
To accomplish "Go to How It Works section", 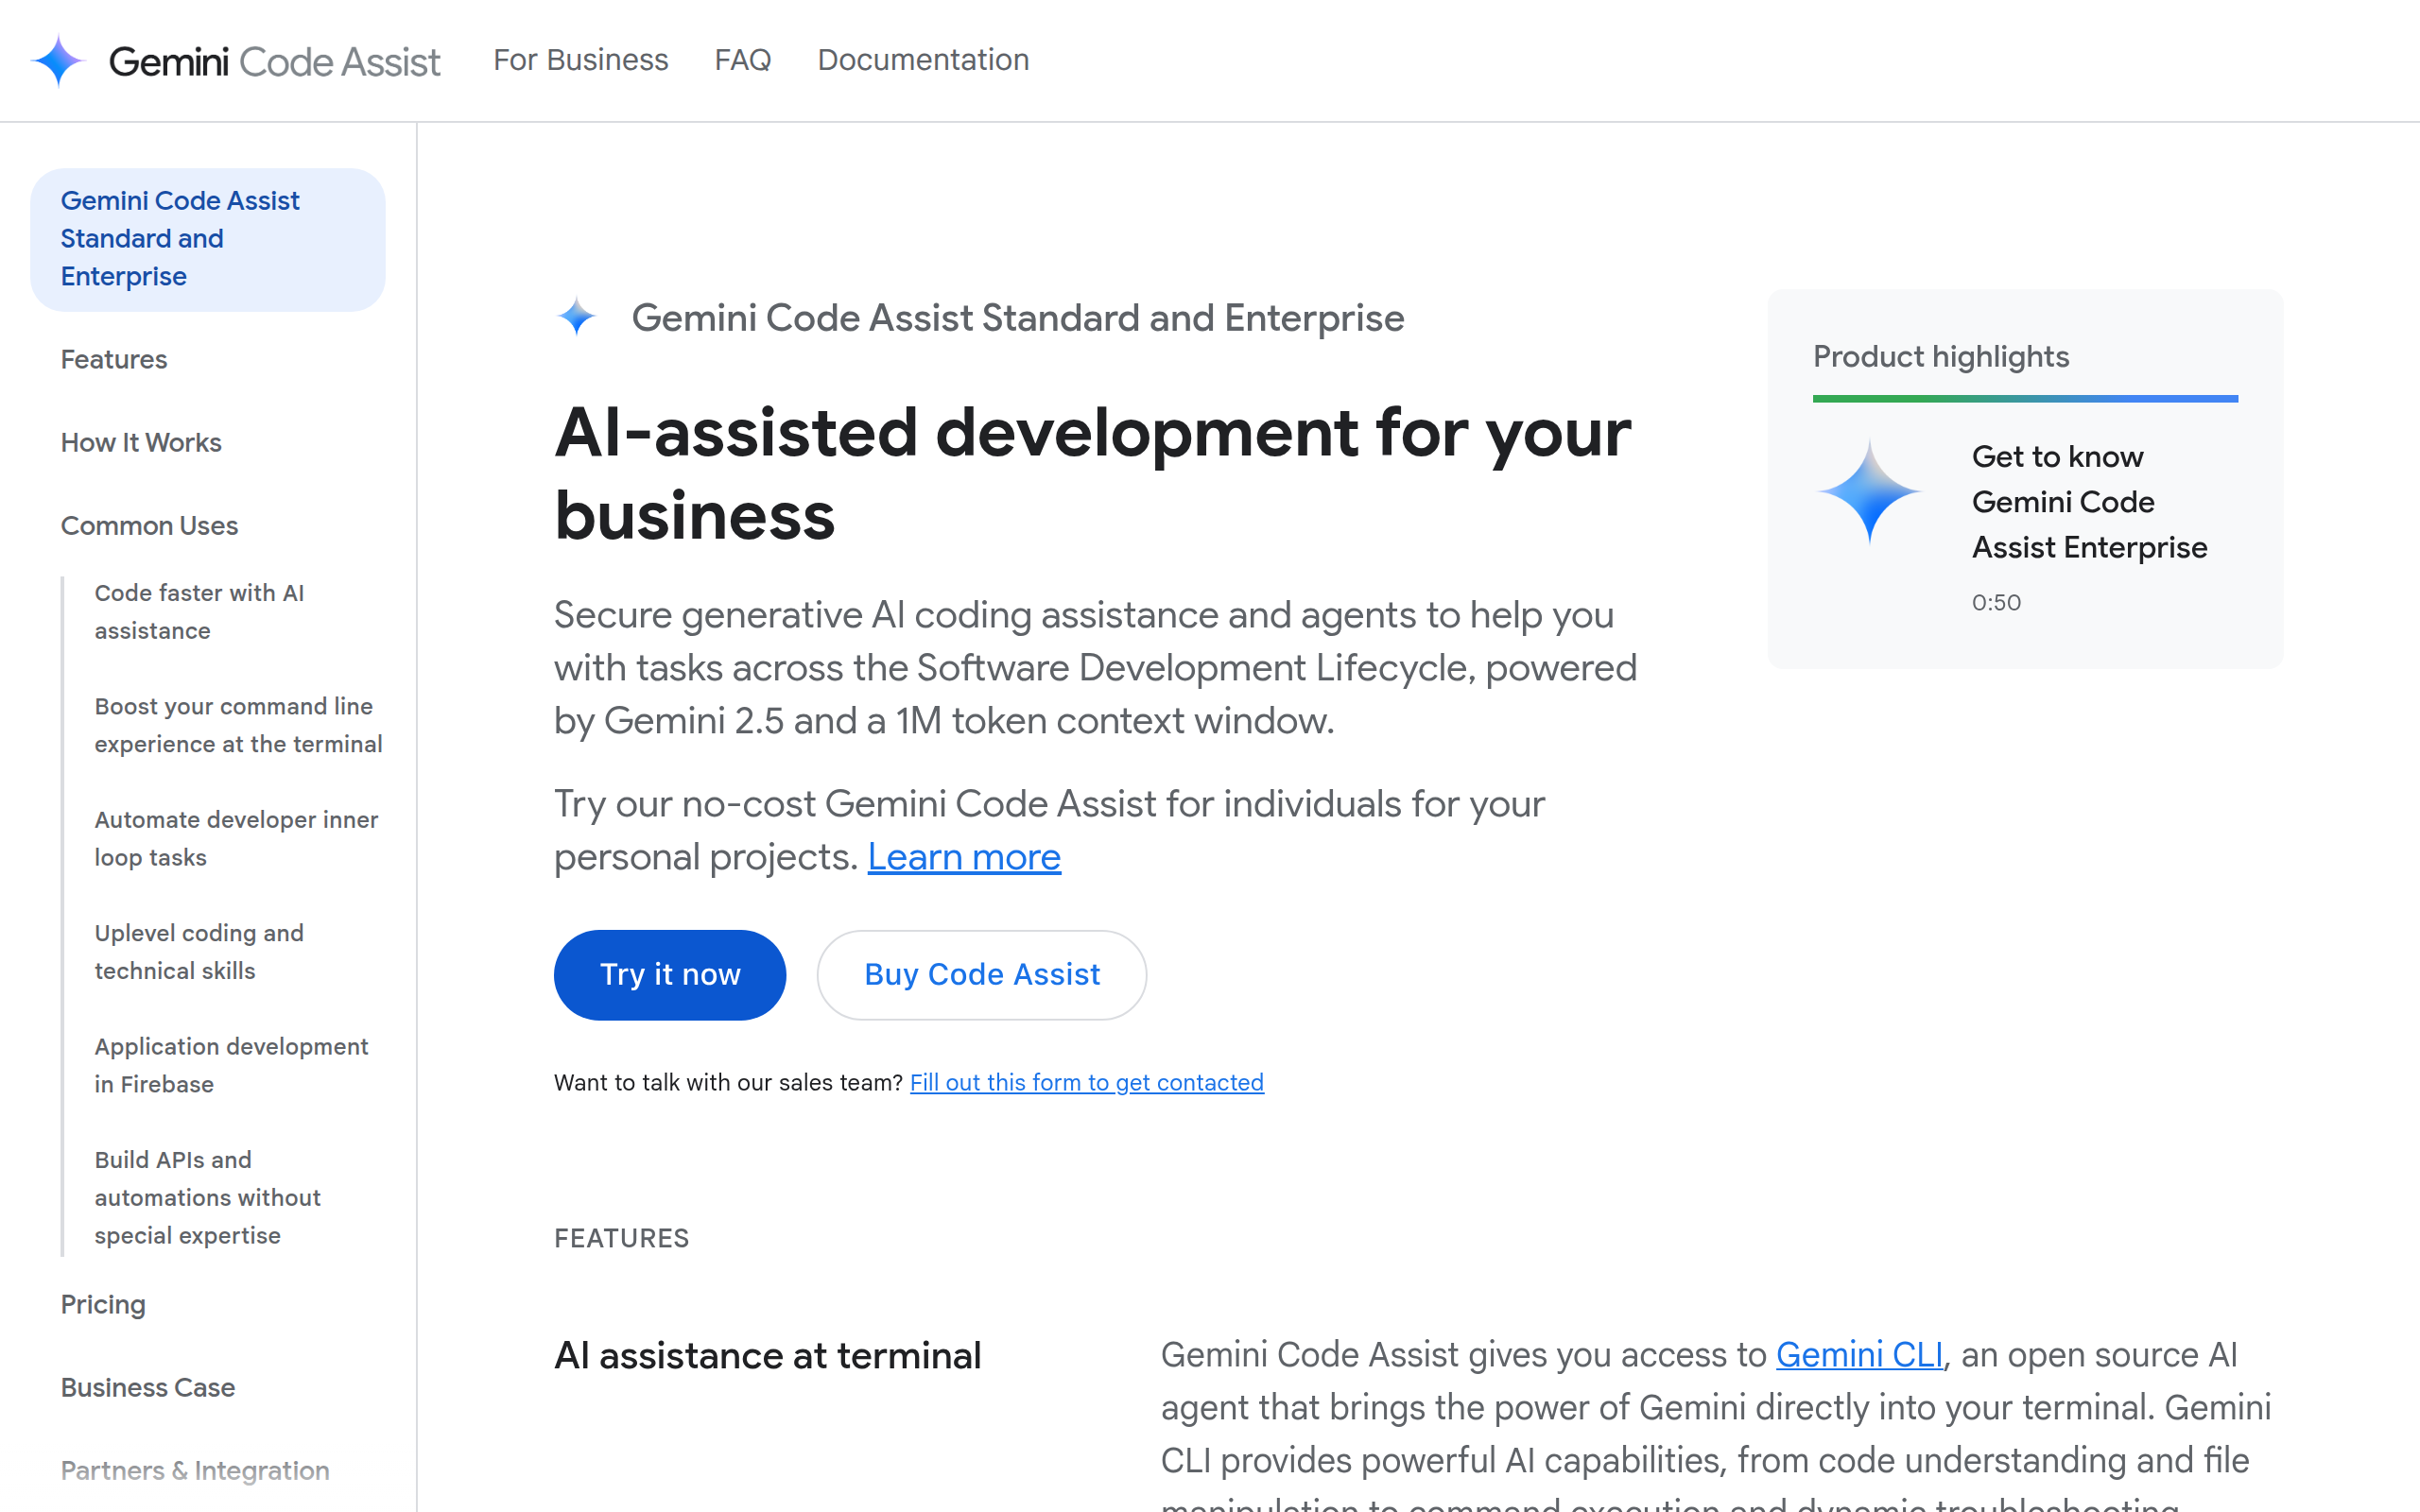I will (141, 442).
